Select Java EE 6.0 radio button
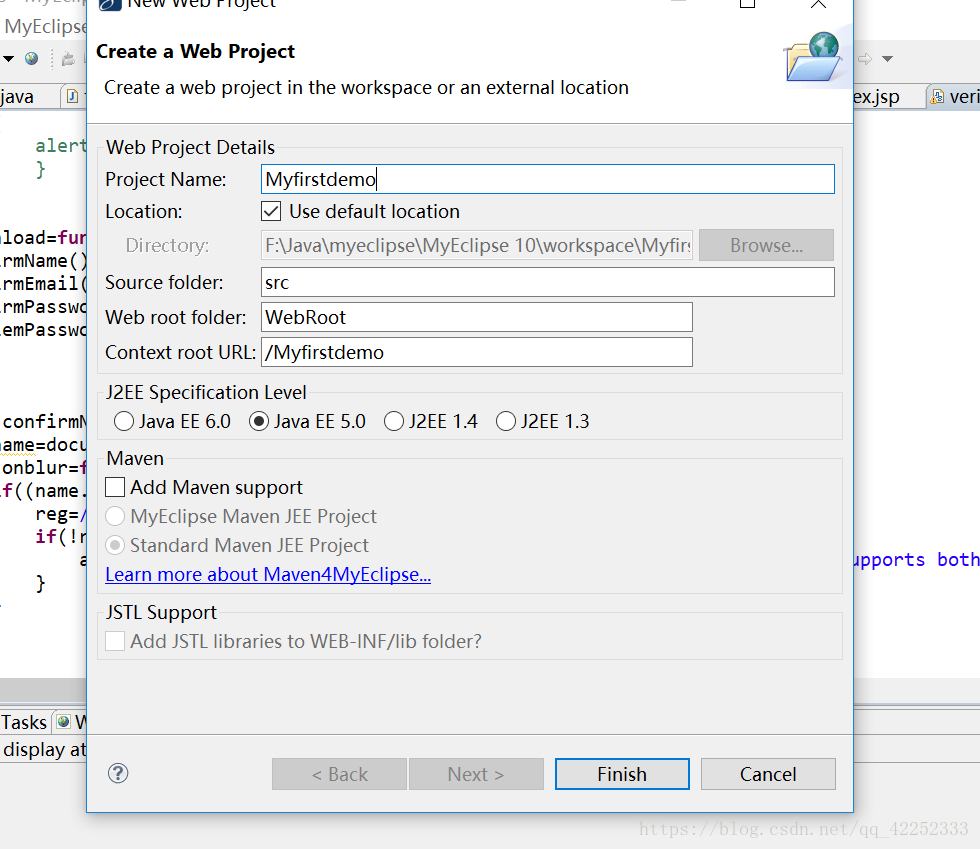Viewport: 980px width, 849px height. [124, 421]
